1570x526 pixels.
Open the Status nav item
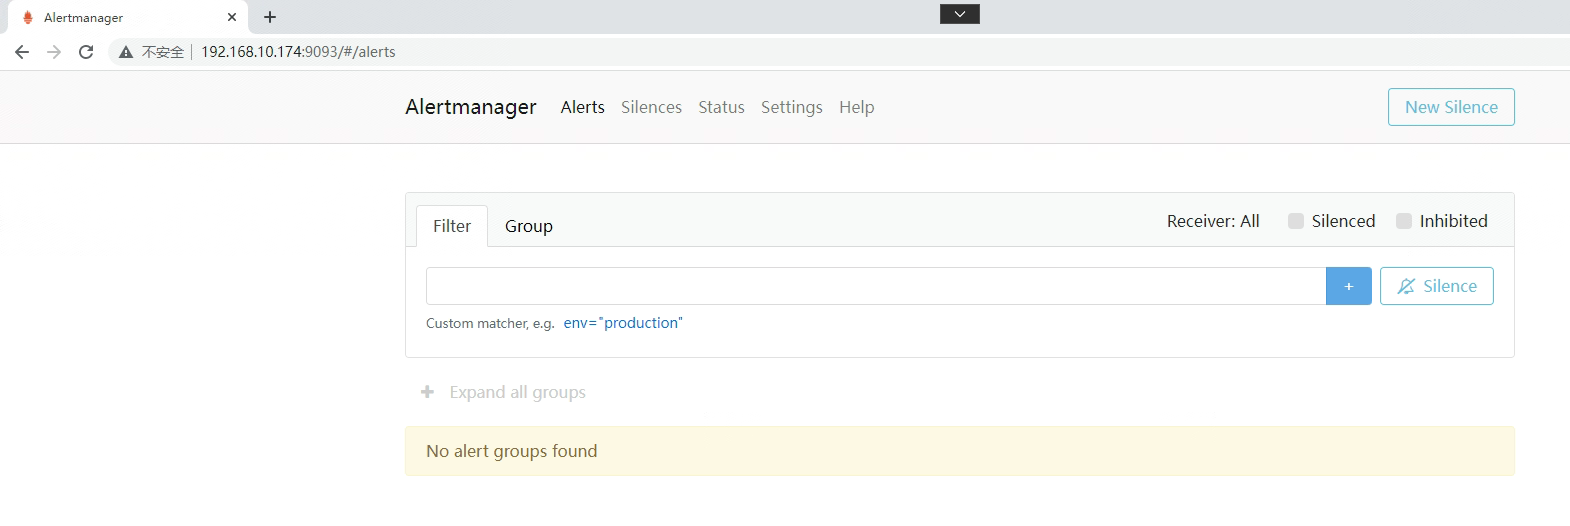coord(721,107)
